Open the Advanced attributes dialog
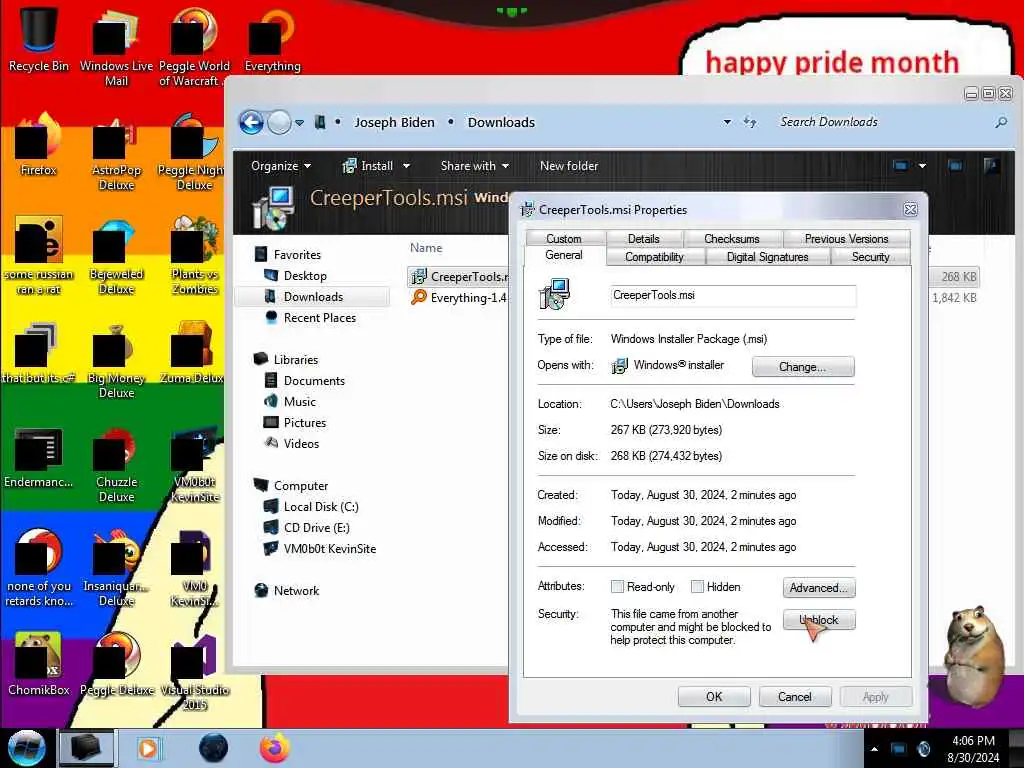 819,588
